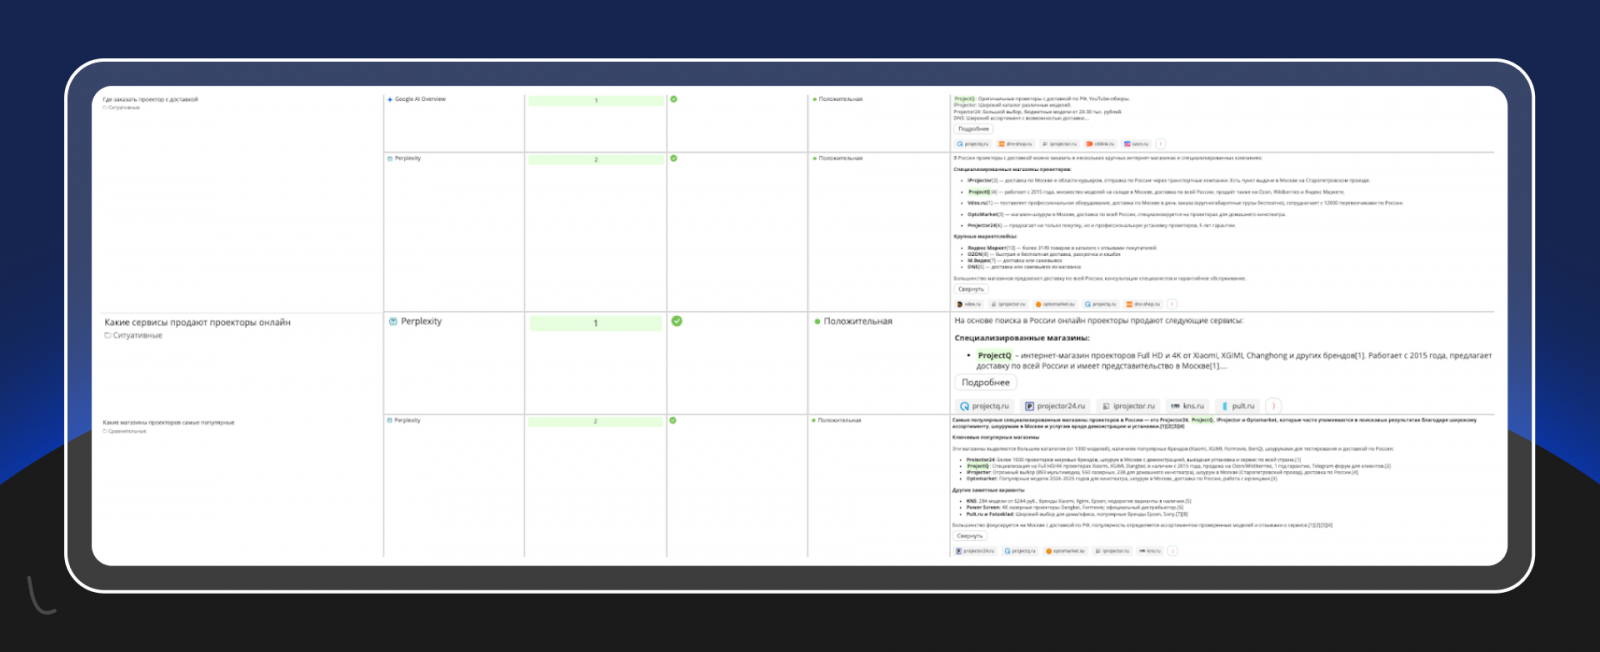
Task: Click Perplexity icon in 'Какие сервисы' row
Action: pyautogui.click(x=393, y=321)
